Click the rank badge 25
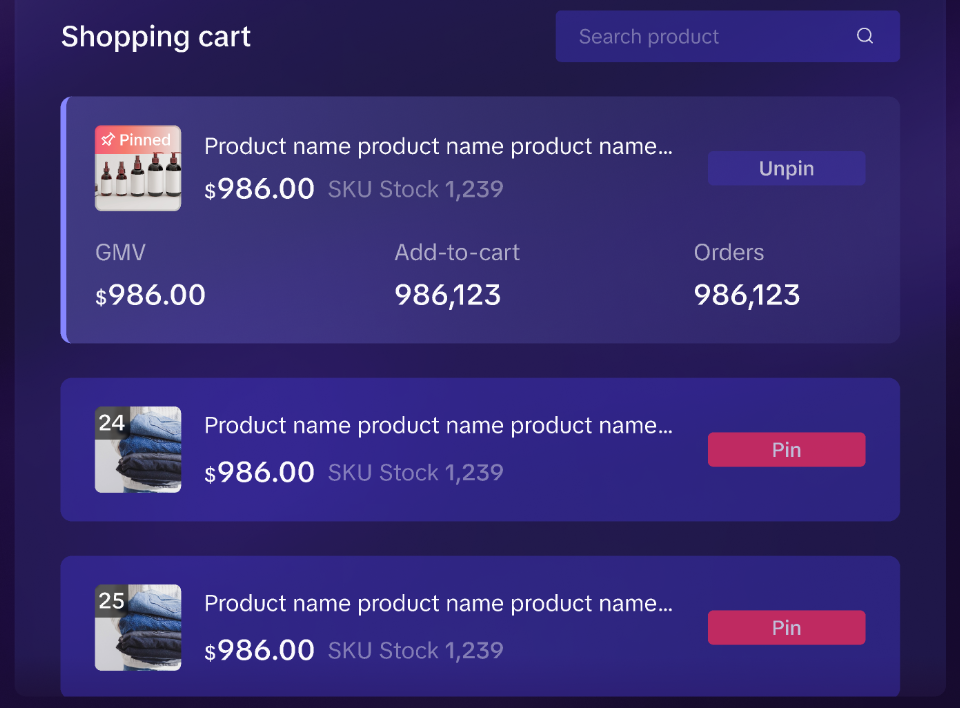This screenshot has width=960, height=708. point(112,600)
